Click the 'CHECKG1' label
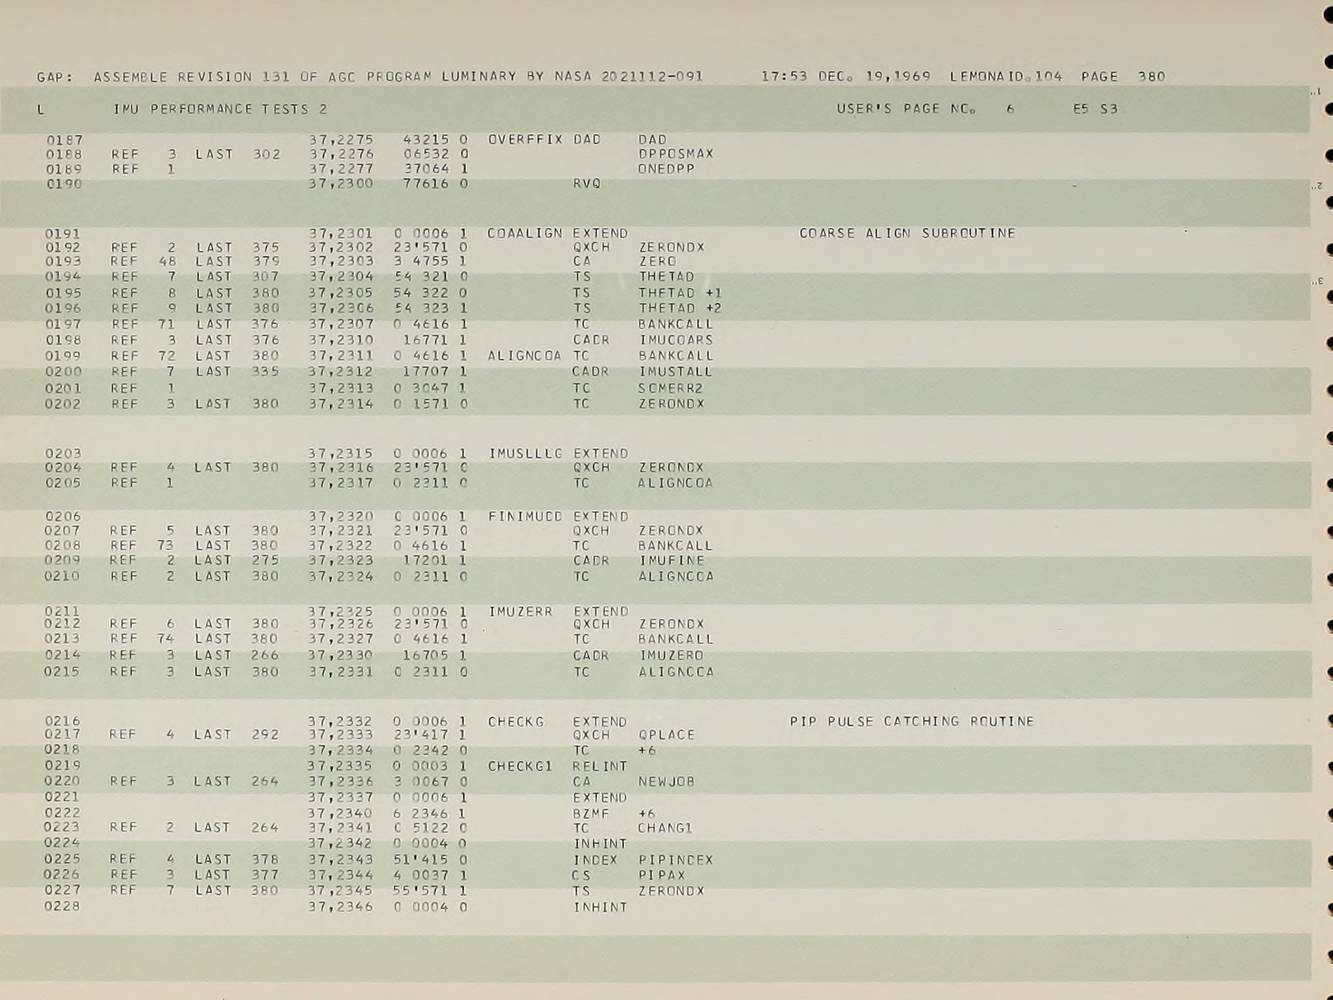Image resolution: width=1333 pixels, height=1000 pixels. pos(520,767)
